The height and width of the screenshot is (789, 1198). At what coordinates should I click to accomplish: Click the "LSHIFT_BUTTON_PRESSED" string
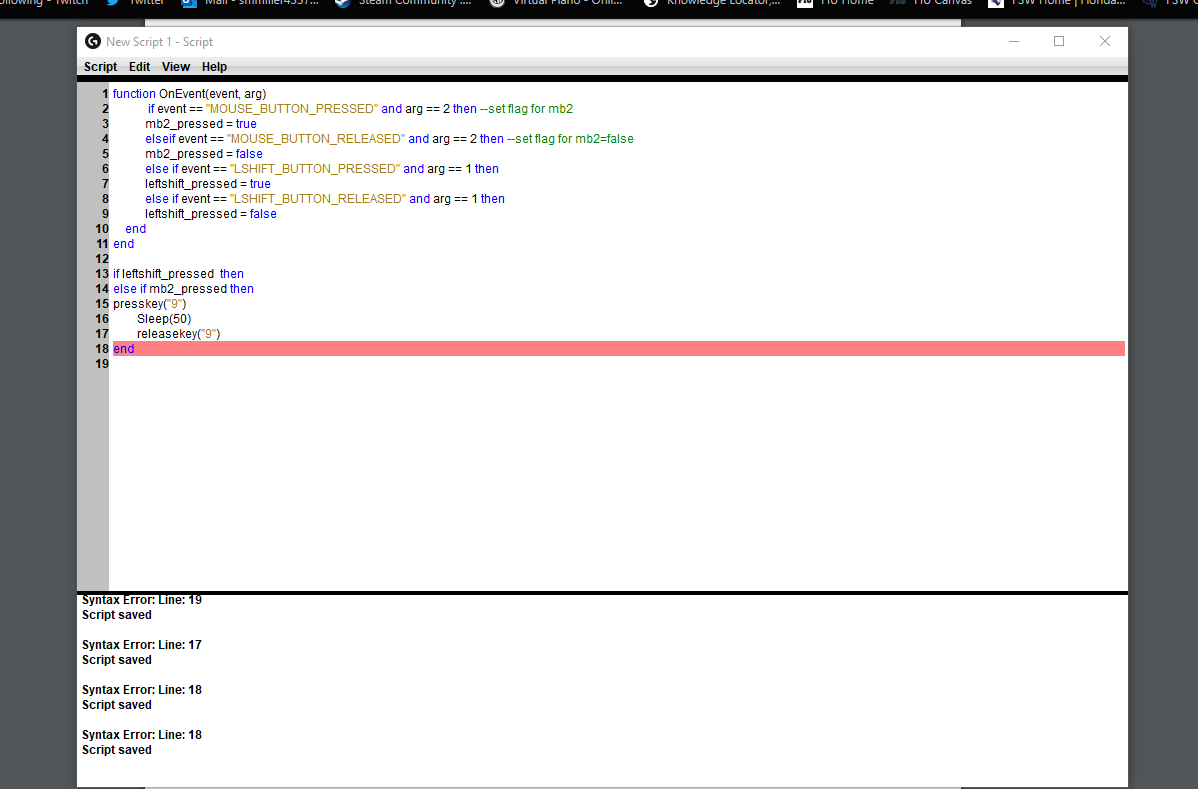[x=315, y=169]
